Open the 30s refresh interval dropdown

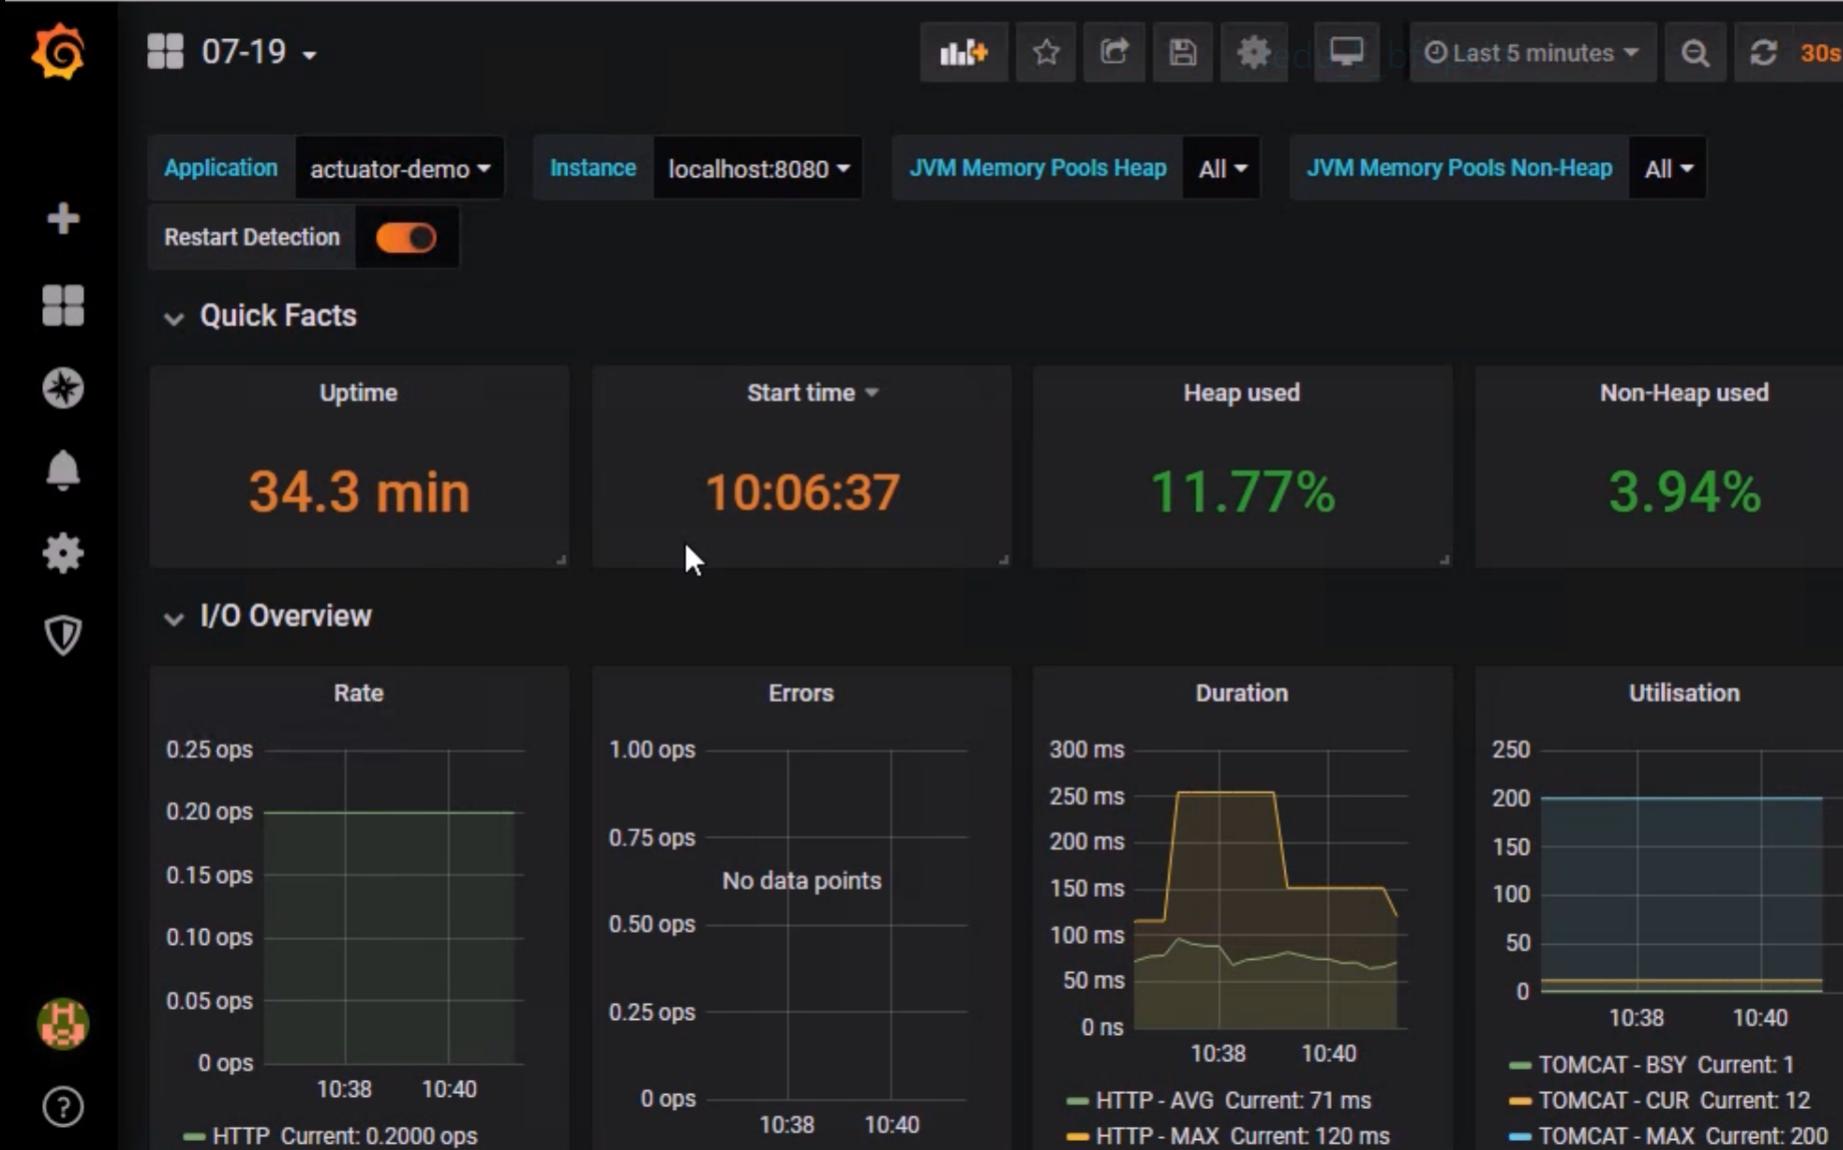pos(1820,53)
